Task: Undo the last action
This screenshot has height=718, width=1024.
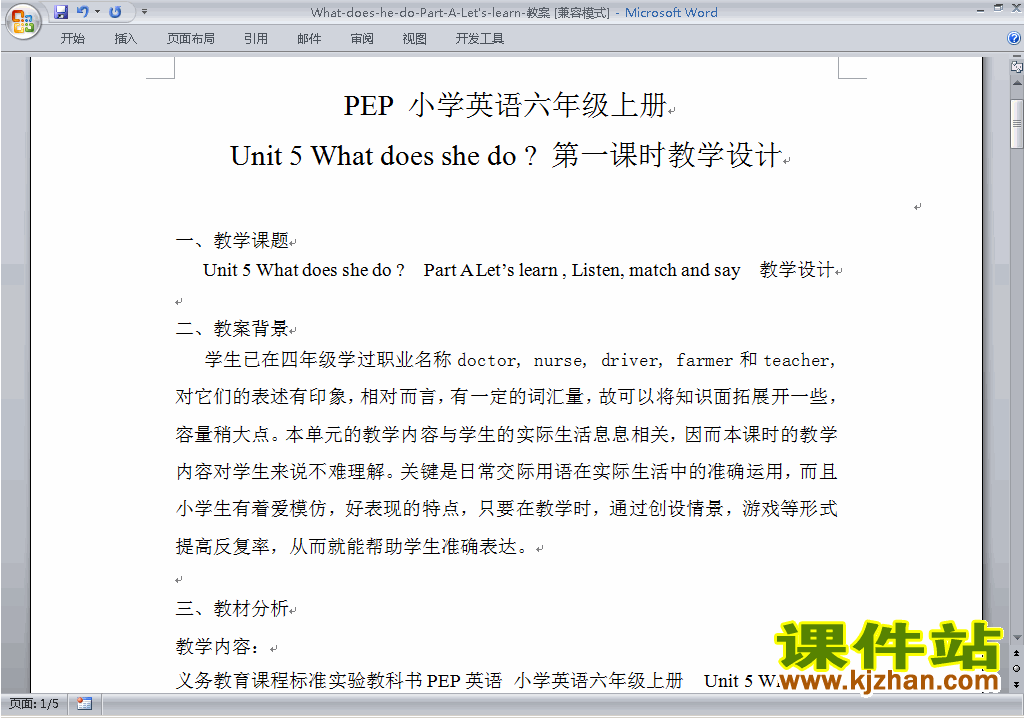Action: pyautogui.click(x=82, y=12)
